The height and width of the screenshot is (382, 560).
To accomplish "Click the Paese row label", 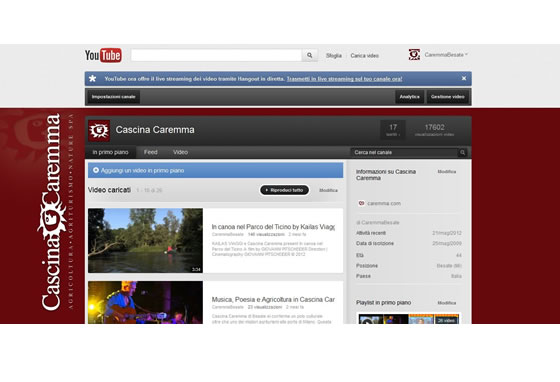I will pos(363,276).
